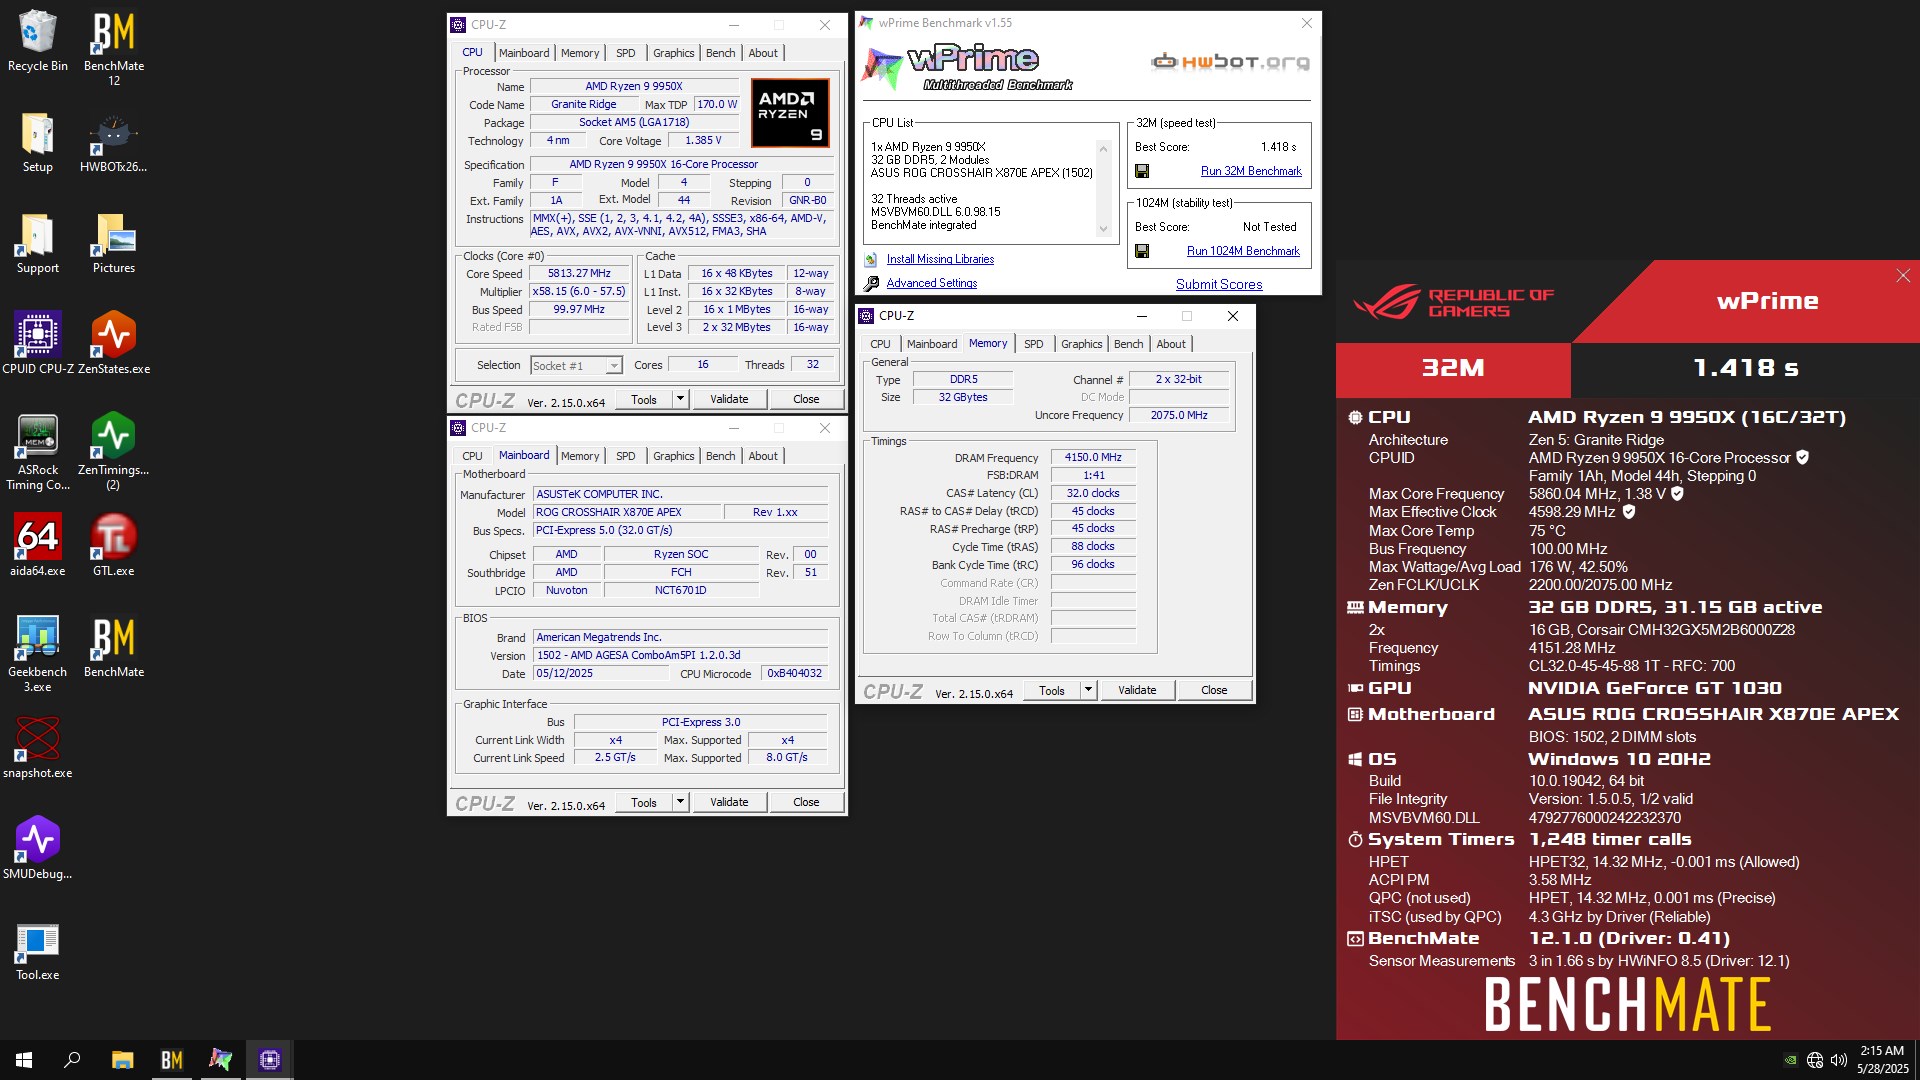Launch GTL.exe desktop icon
The height and width of the screenshot is (1080, 1920).
coord(114,545)
